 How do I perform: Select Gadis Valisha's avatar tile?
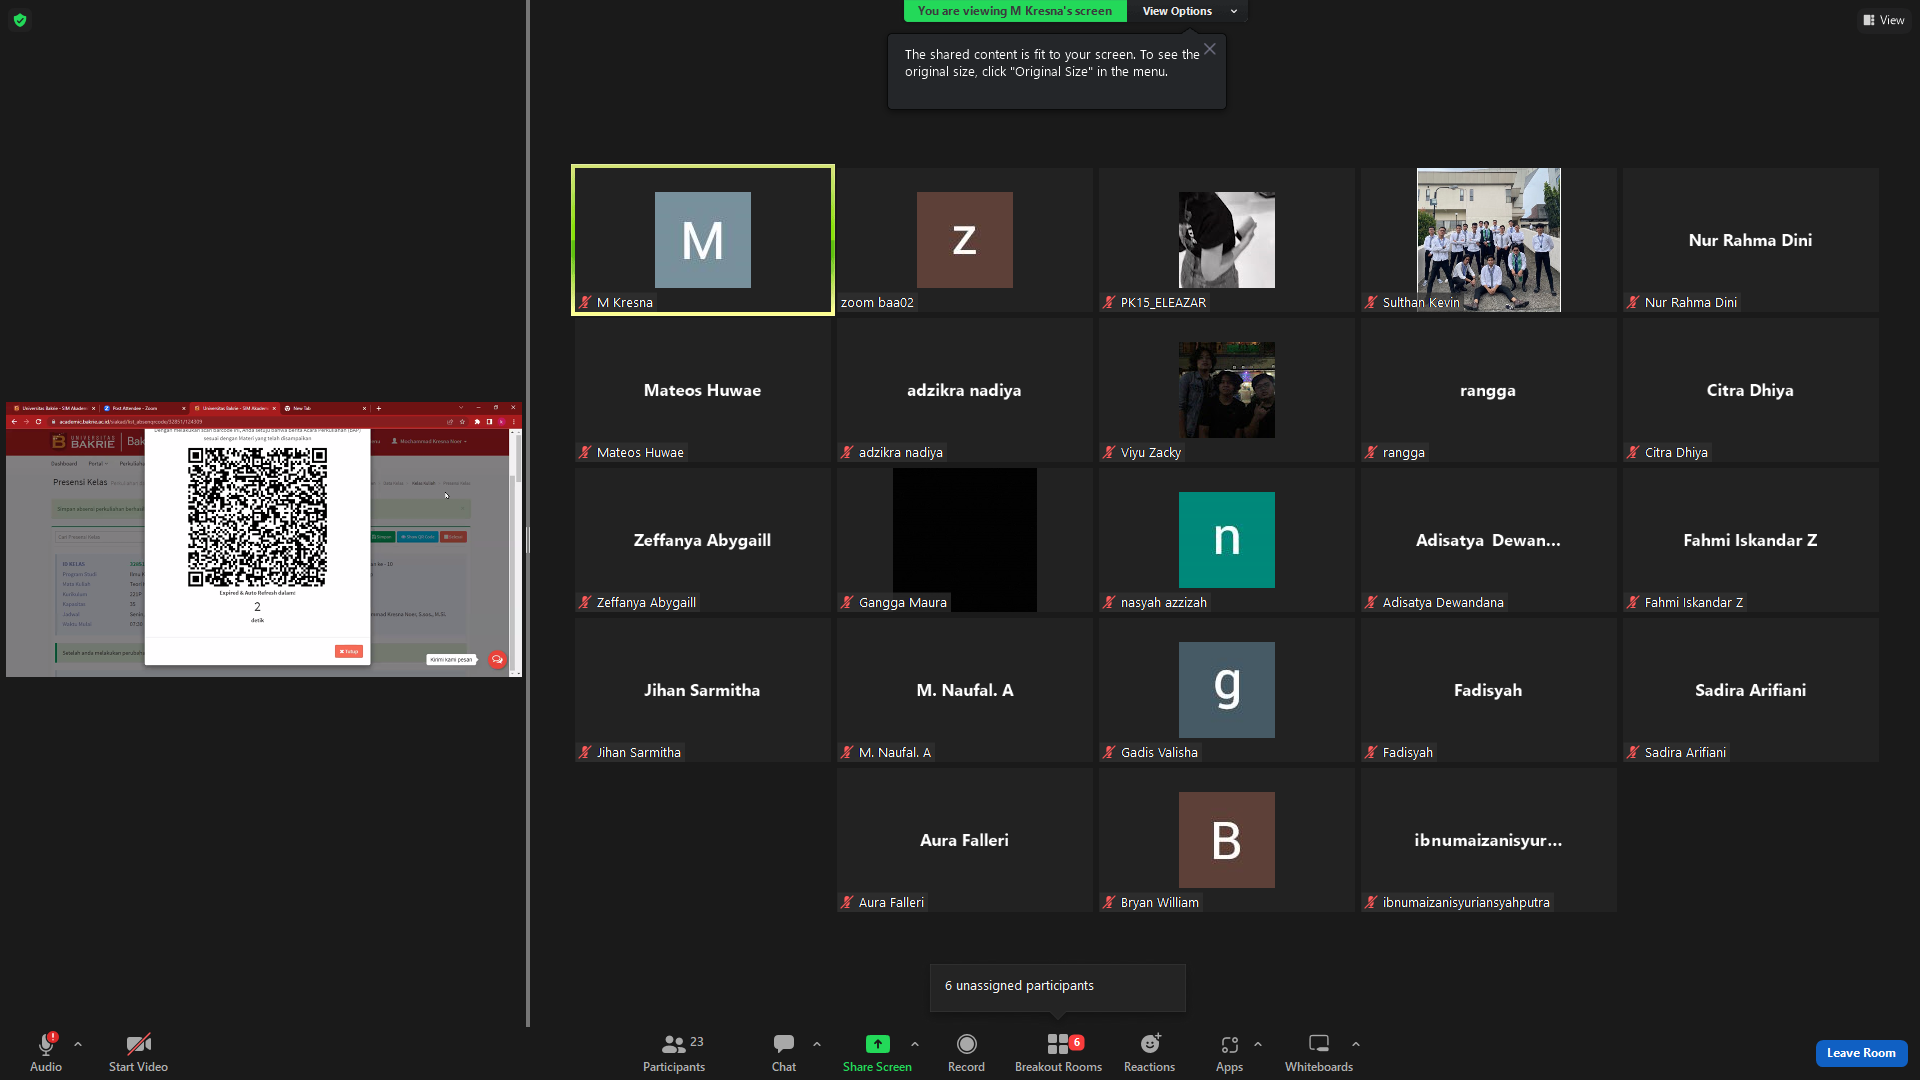[x=1226, y=690]
